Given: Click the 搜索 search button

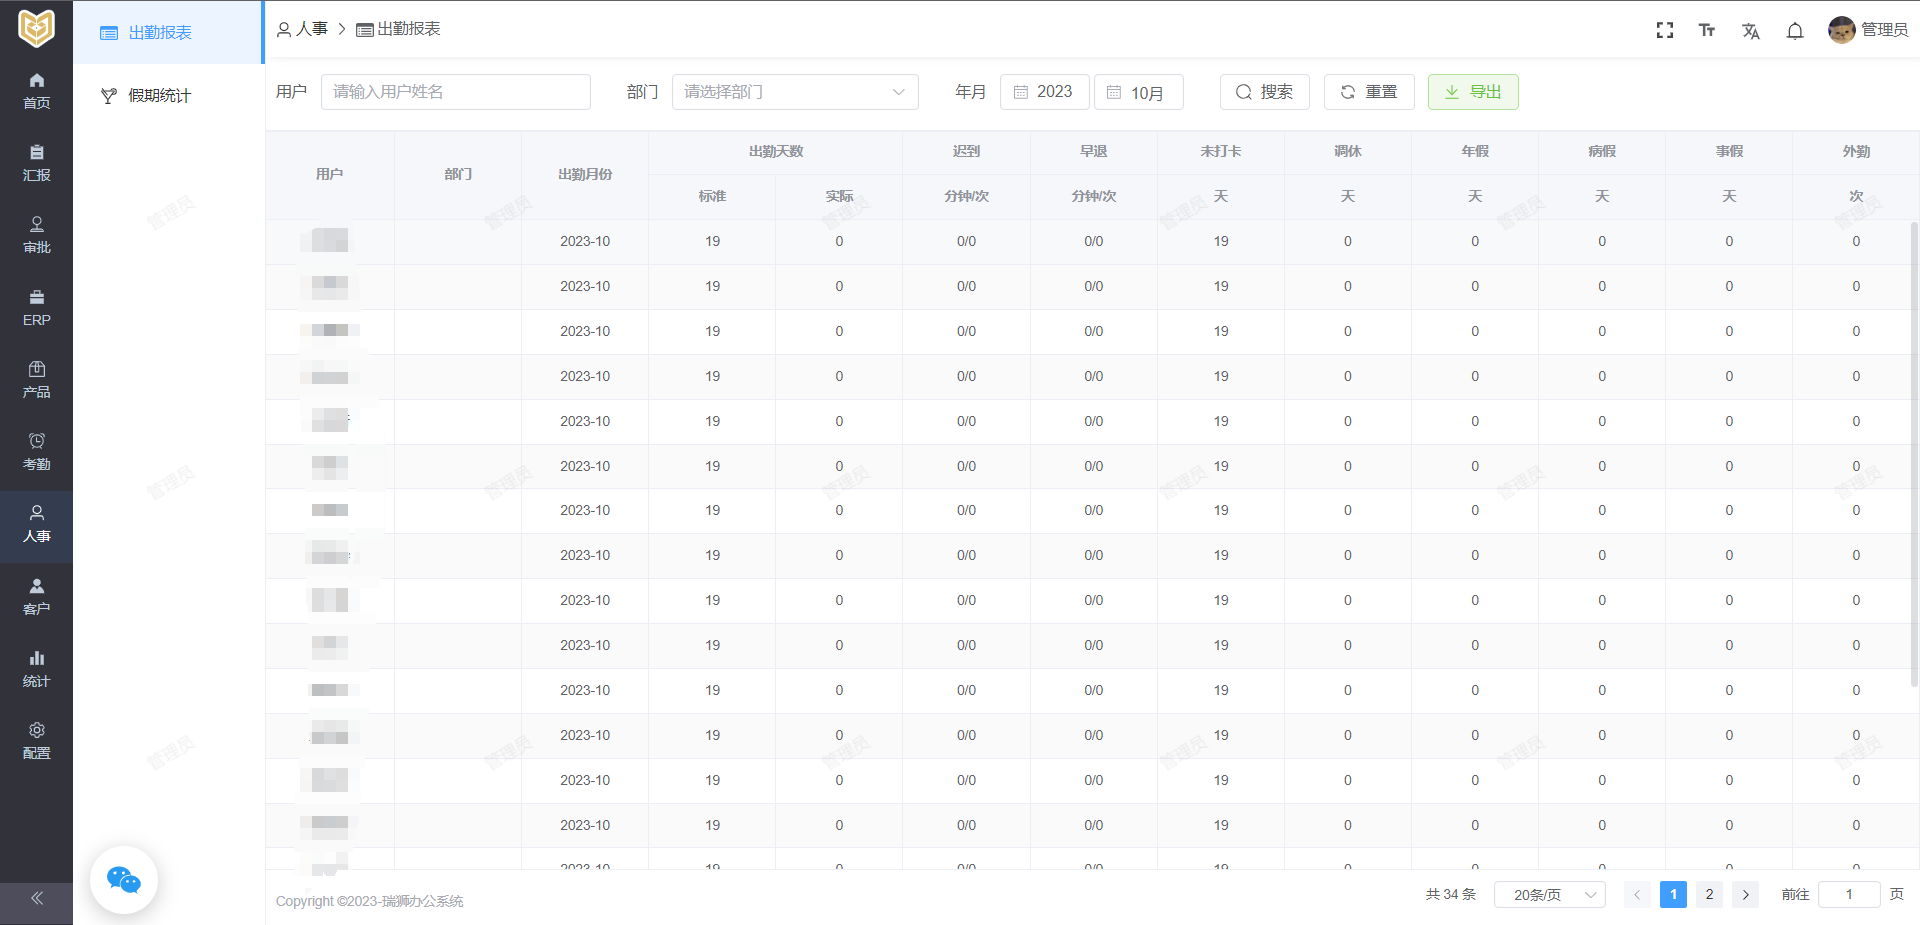Looking at the screenshot, I should pos(1264,92).
